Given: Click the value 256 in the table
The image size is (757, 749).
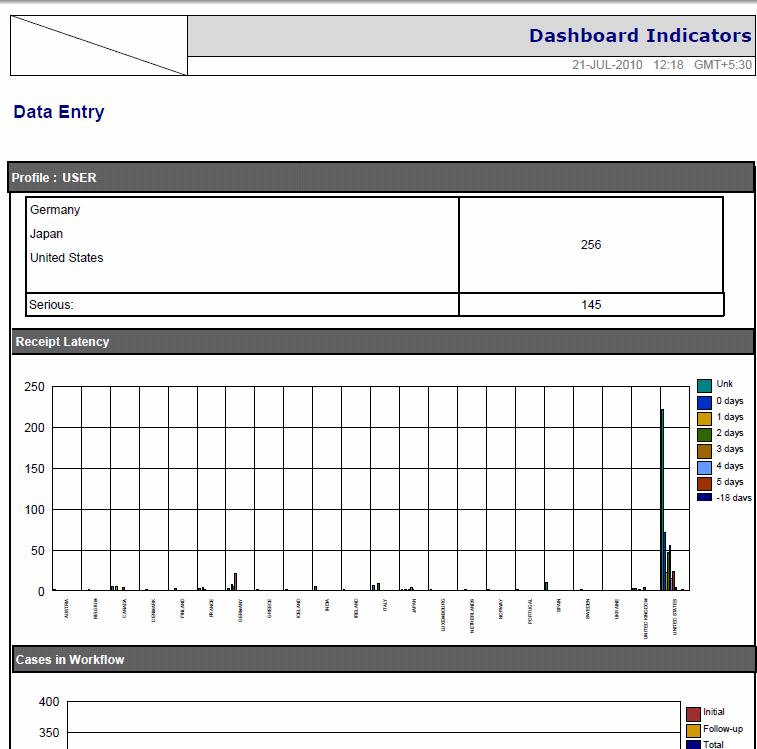Looking at the screenshot, I should (591, 245).
